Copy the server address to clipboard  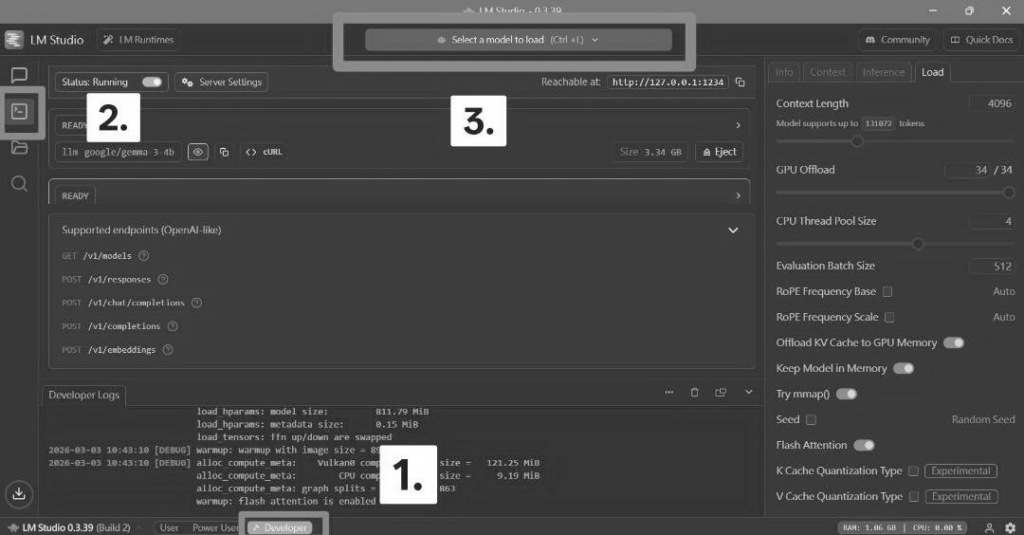click(740, 82)
